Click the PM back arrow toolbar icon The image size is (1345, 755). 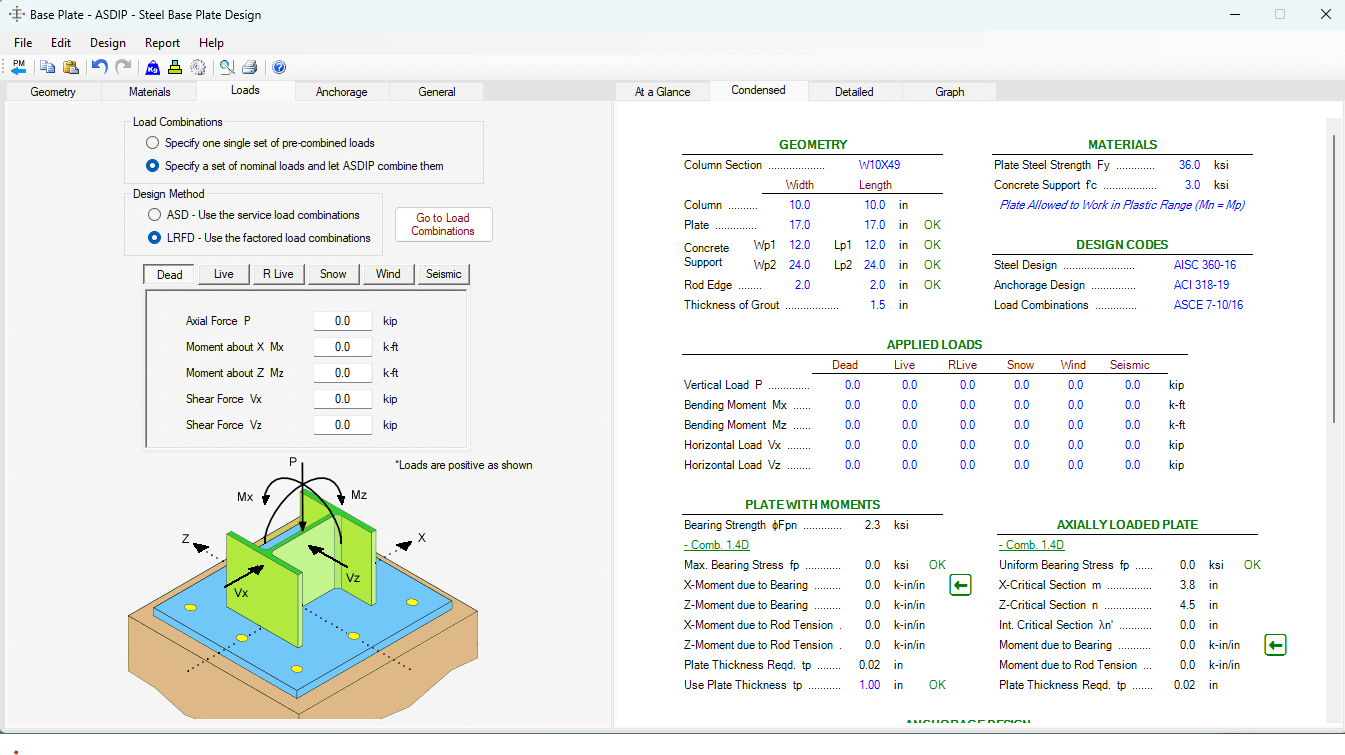pyautogui.click(x=19, y=67)
